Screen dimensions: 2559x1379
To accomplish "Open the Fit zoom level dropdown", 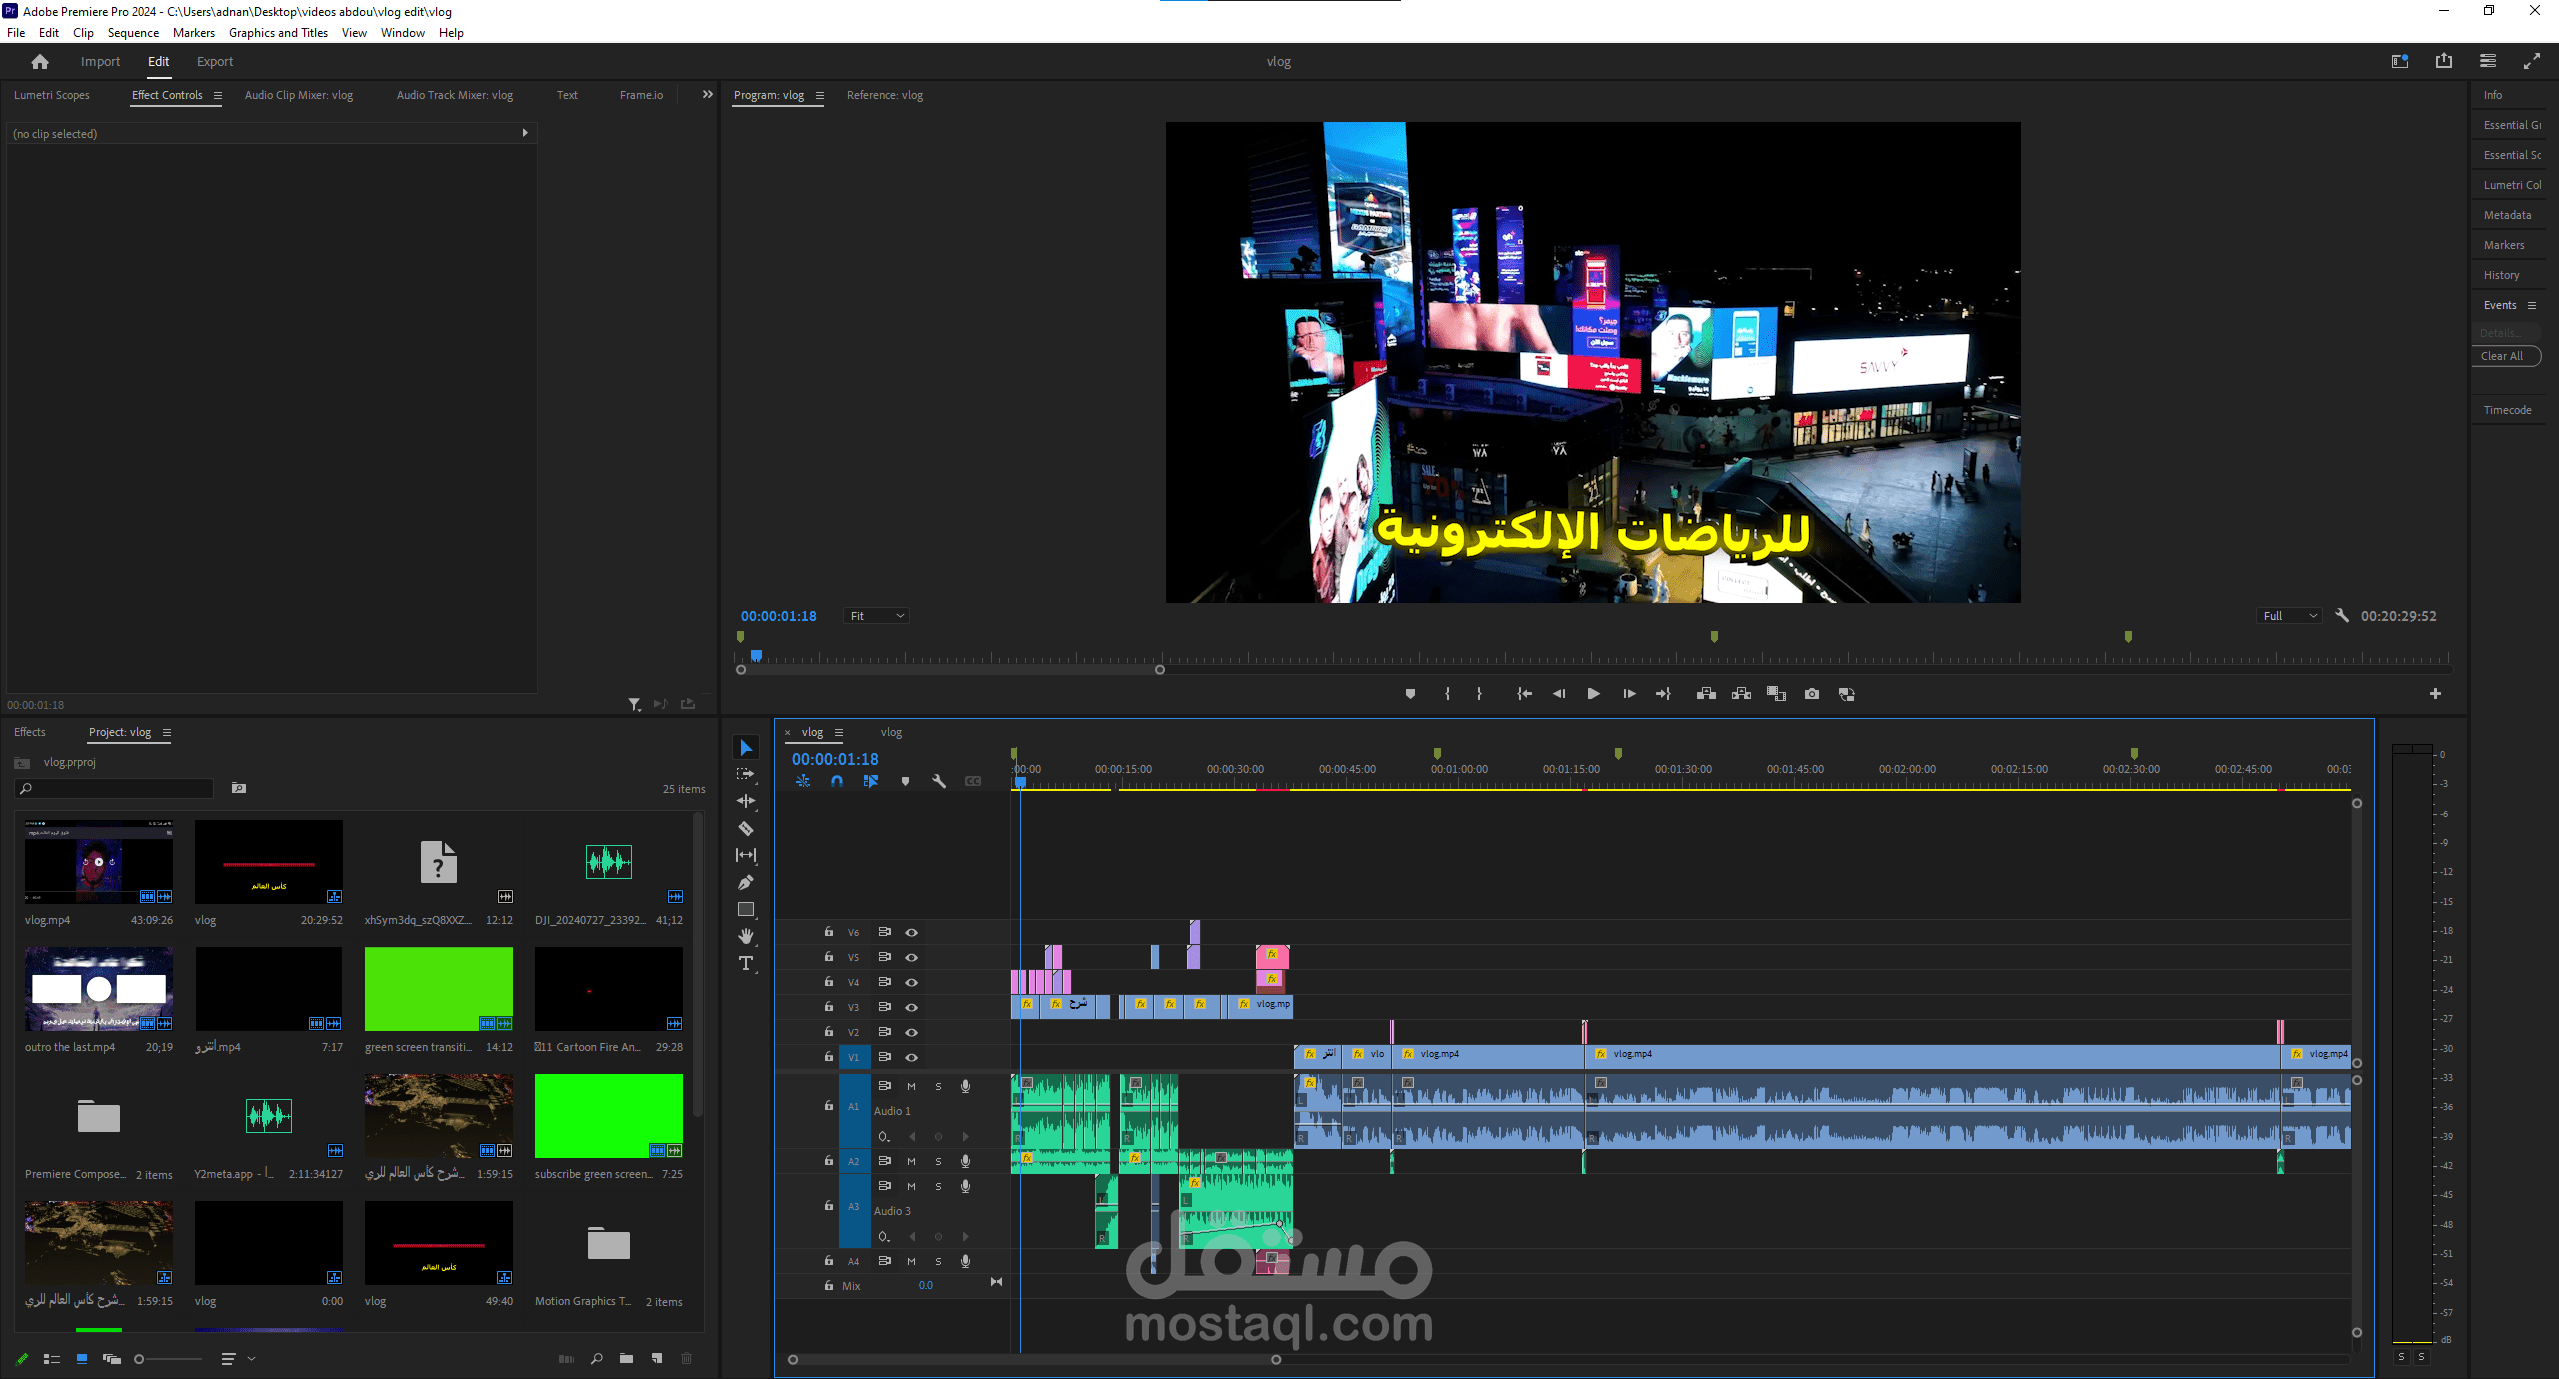I will coord(876,616).
